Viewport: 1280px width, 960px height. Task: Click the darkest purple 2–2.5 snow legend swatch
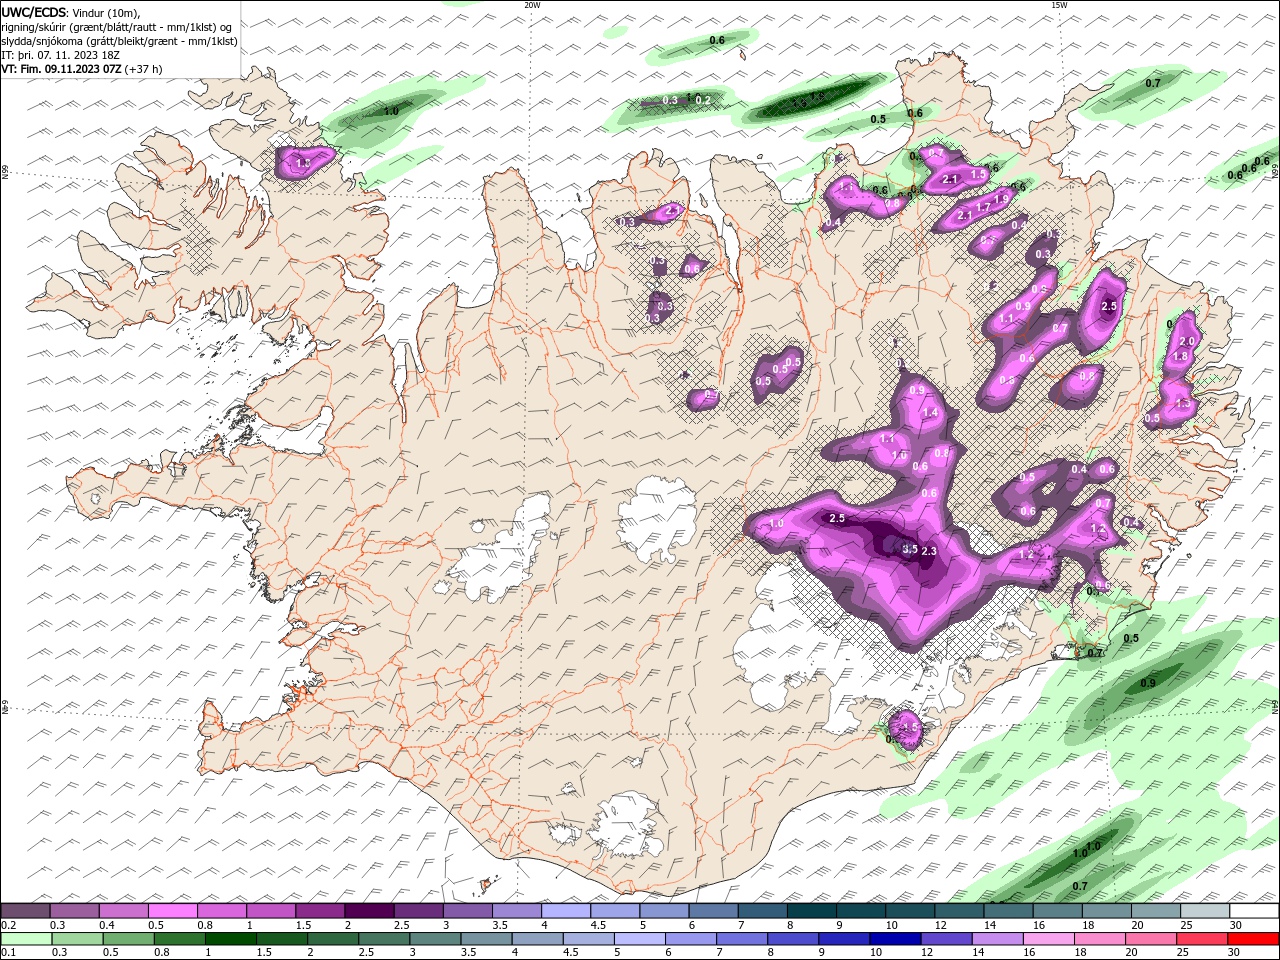369,911
